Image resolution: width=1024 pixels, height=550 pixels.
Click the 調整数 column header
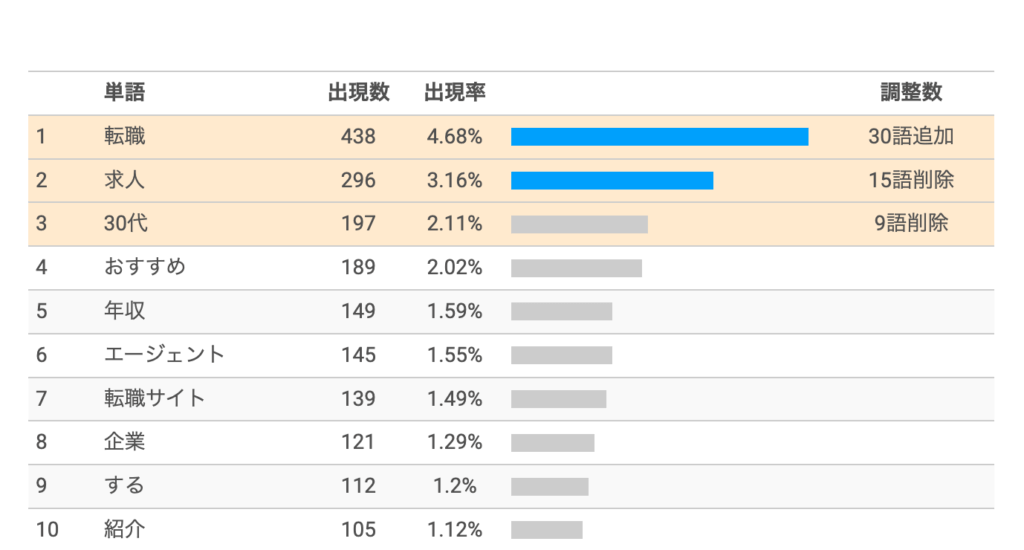(x=911, y=93)
